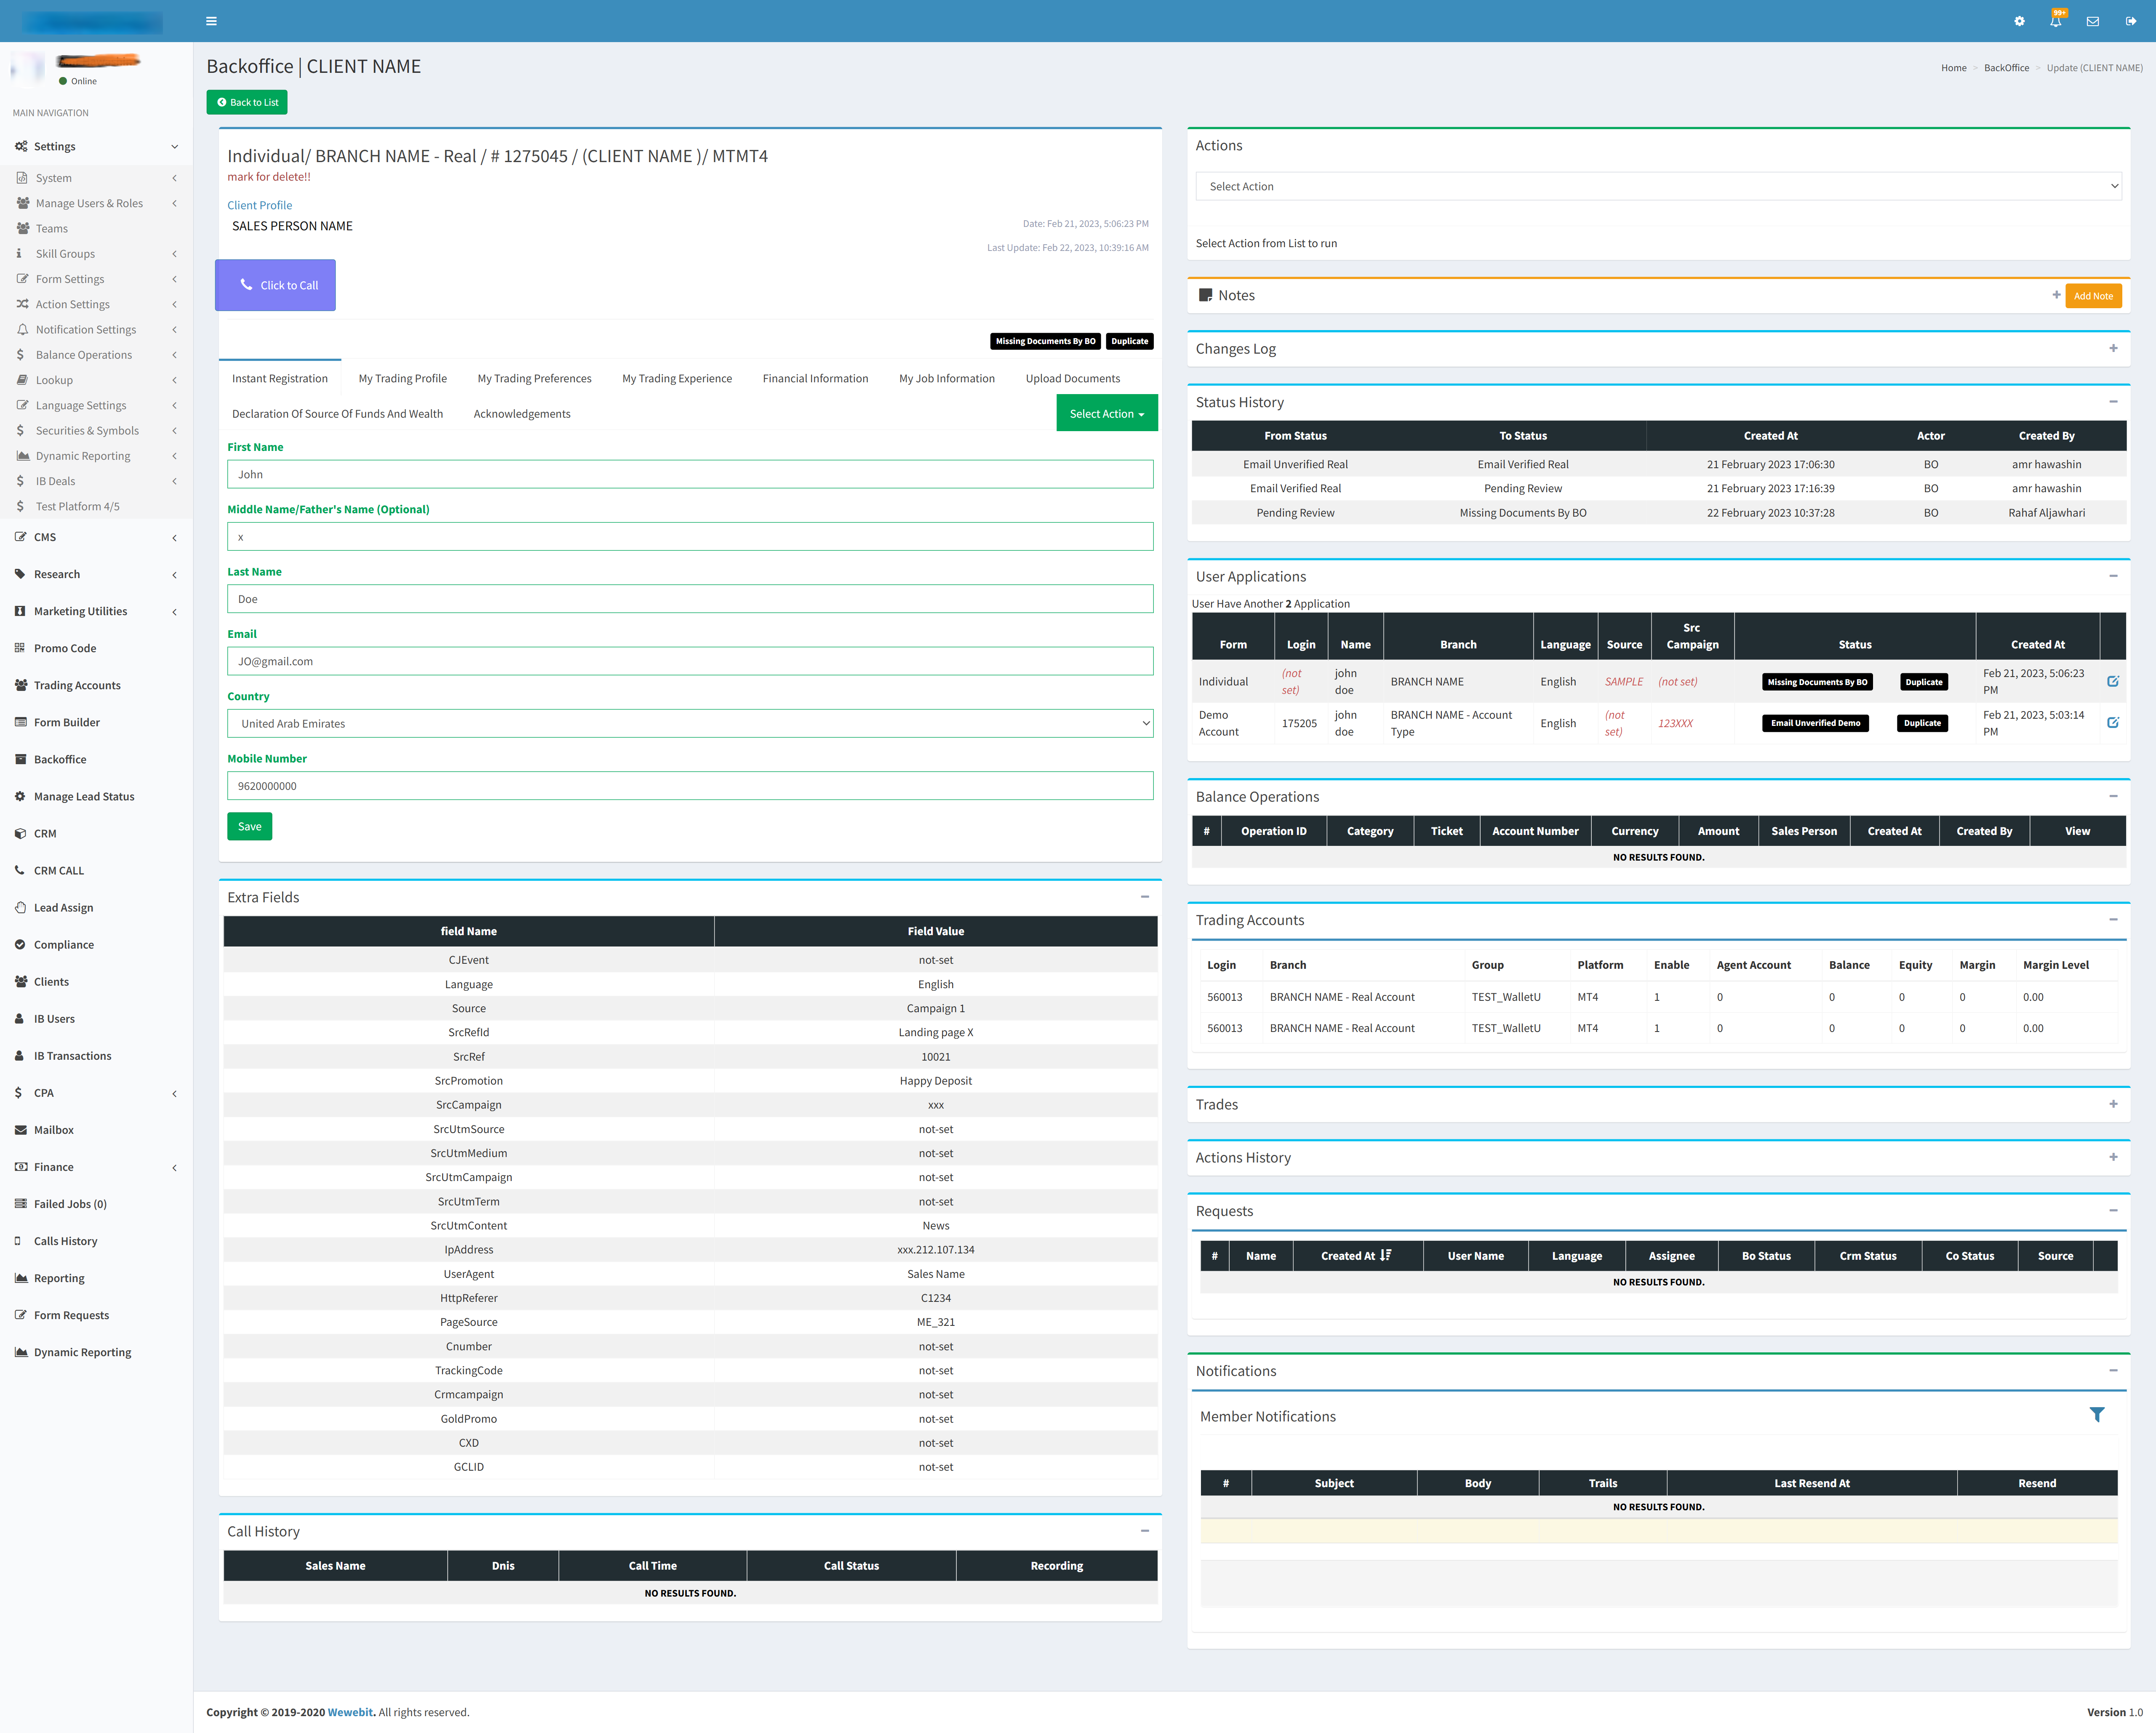
Task: Open the notifications bell icon
Action: 2056,20
